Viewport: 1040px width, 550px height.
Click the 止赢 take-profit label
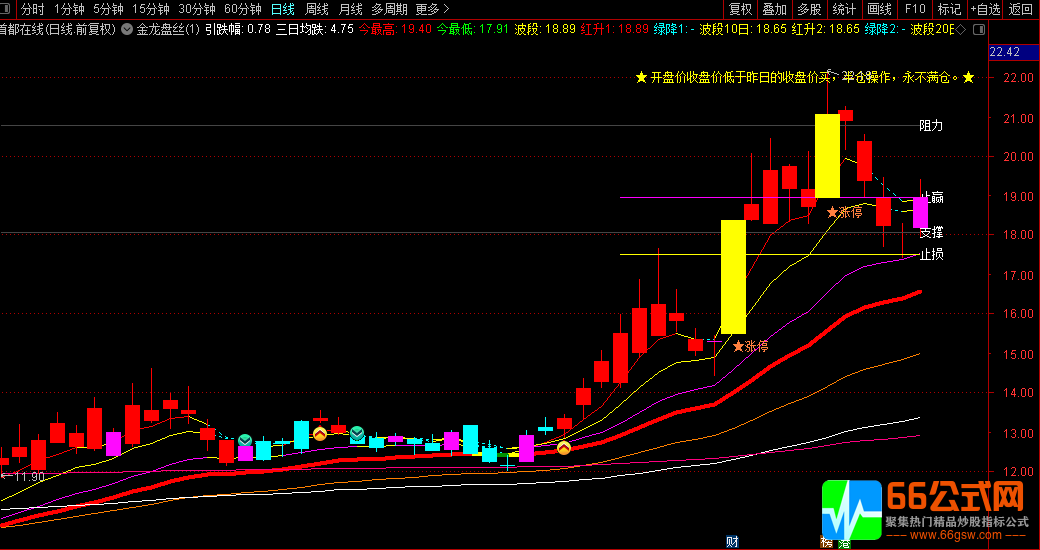click(x=931, y=198)
